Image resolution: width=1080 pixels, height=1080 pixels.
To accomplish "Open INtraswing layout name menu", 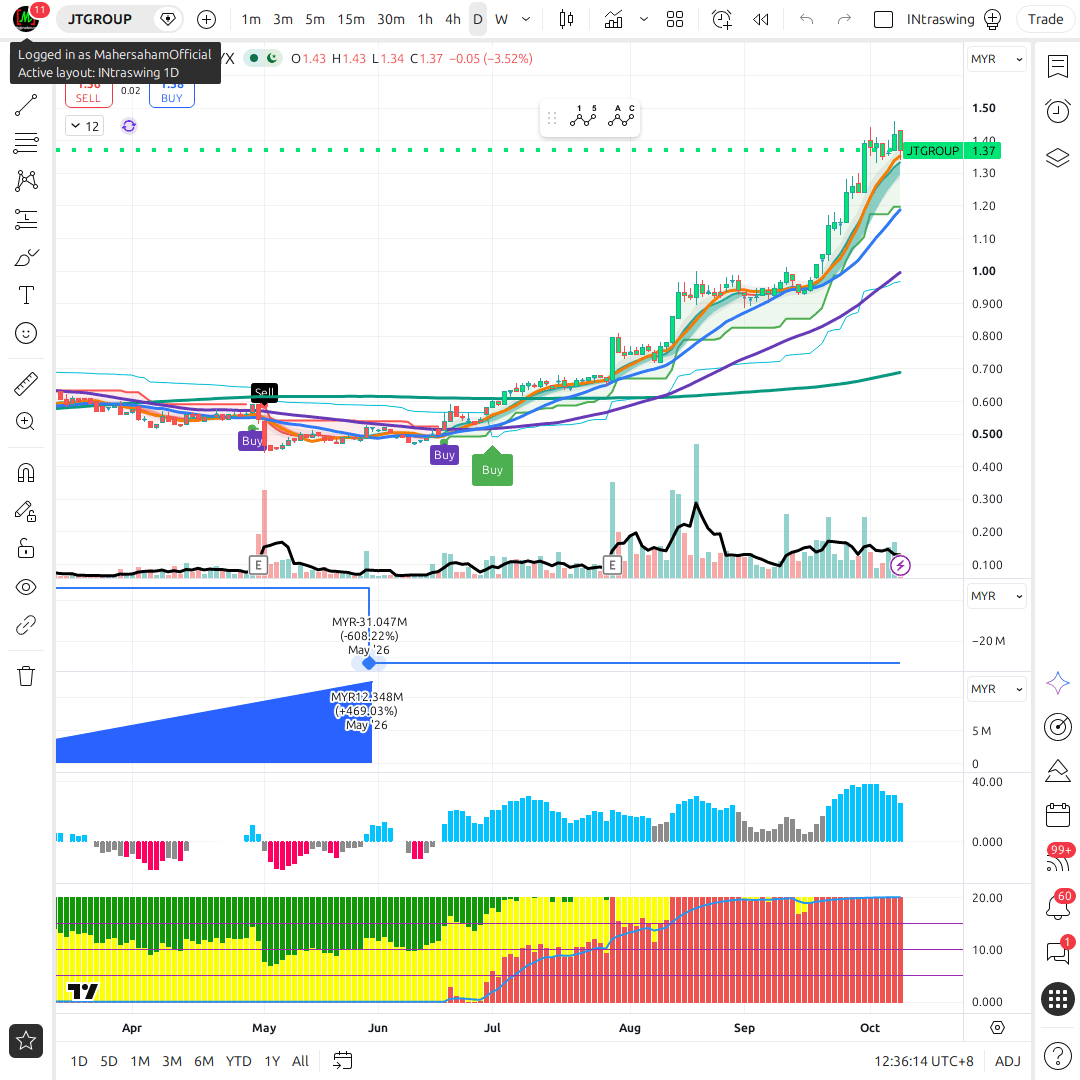I will tap(940, 19).
